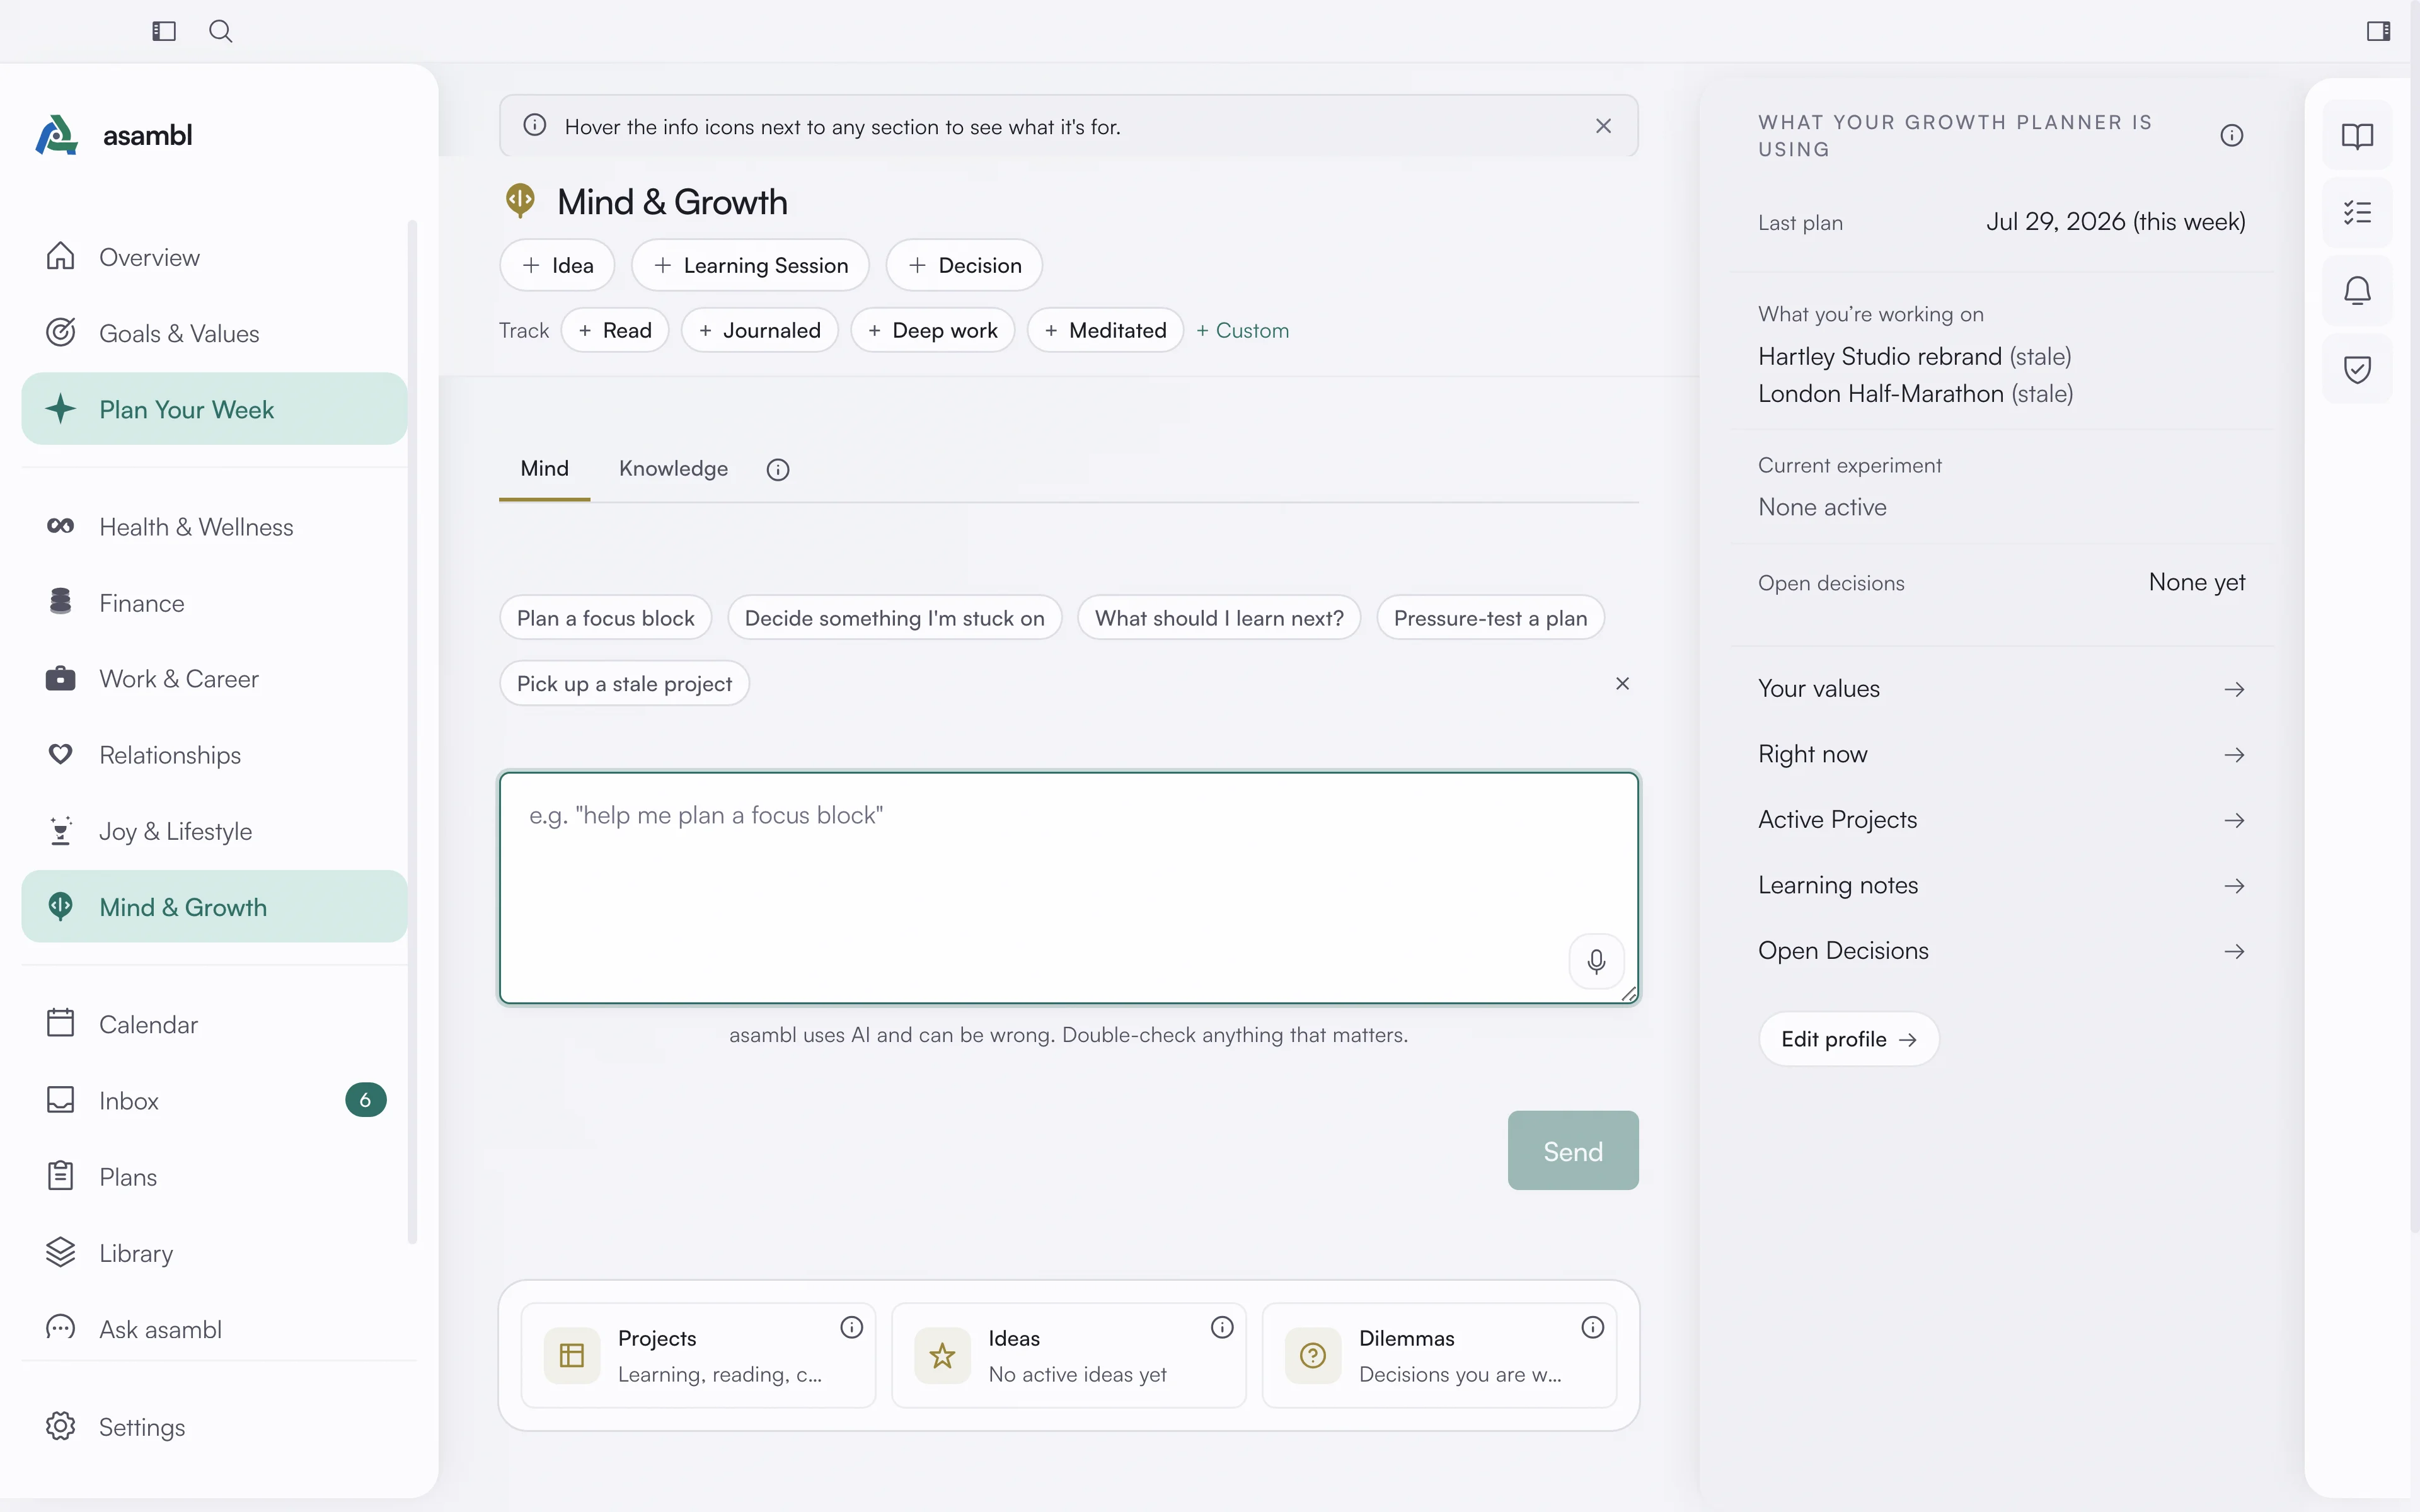This screenshot has height=1512, width=2420.
Task: Select Mind & Growth in sidebar
Action: (x=214, y=907)
